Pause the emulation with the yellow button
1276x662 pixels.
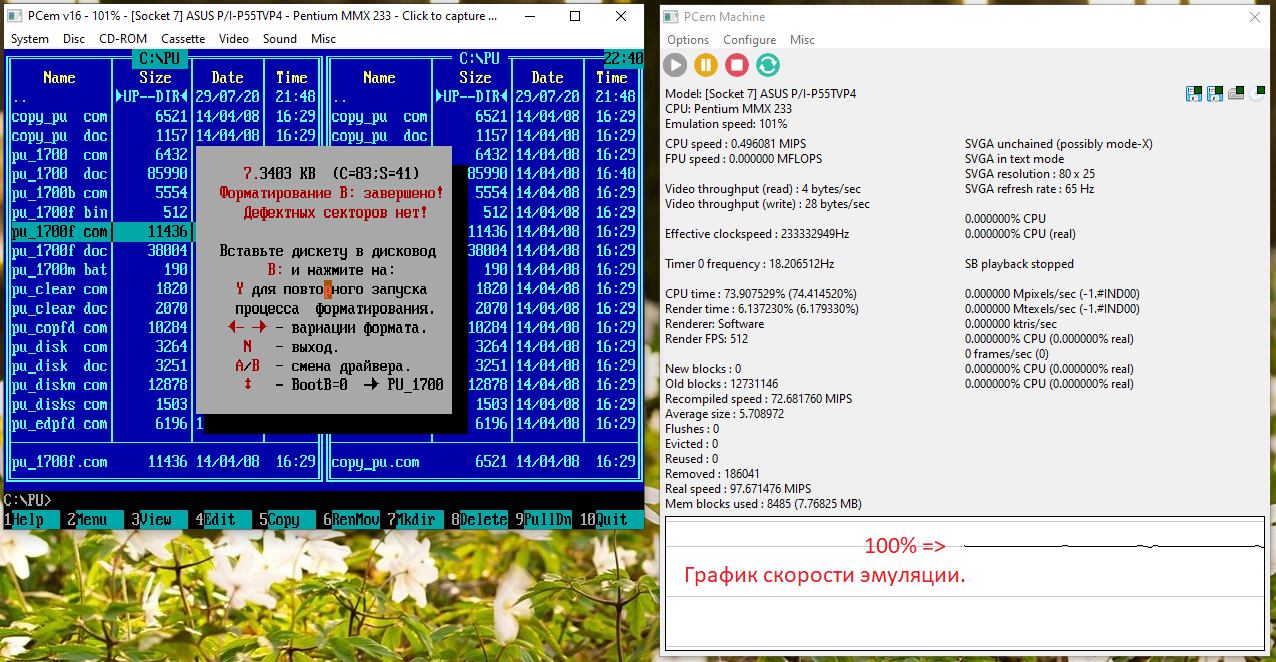point(706,65)
